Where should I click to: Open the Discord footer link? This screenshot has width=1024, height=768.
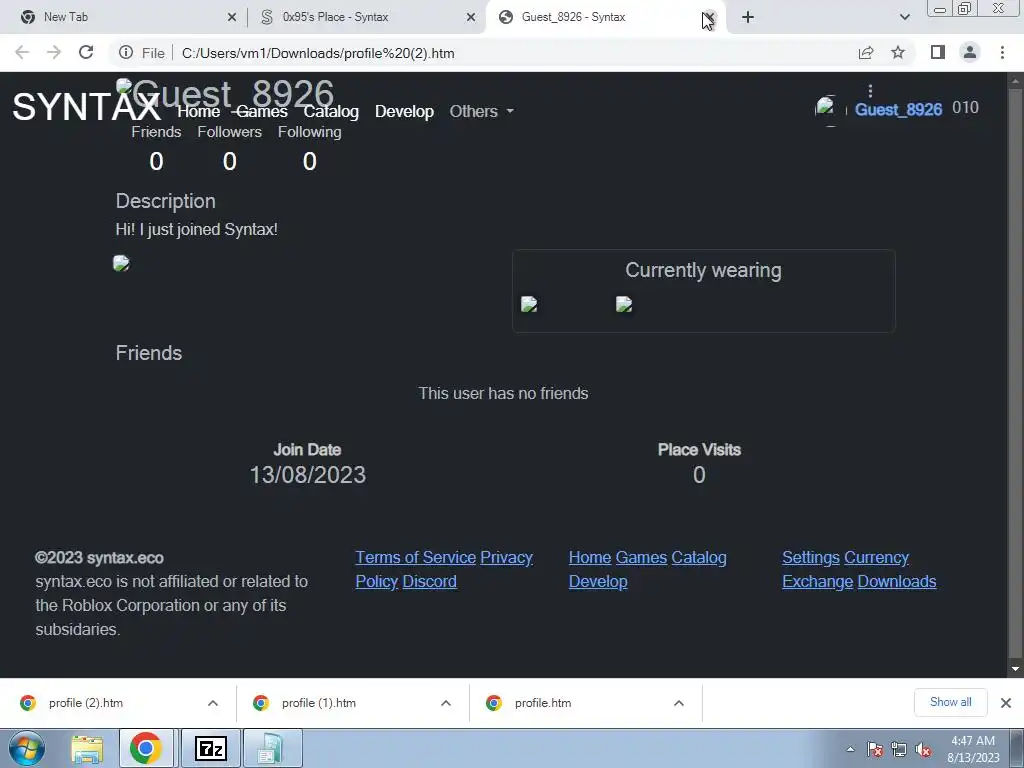[429, 581]
